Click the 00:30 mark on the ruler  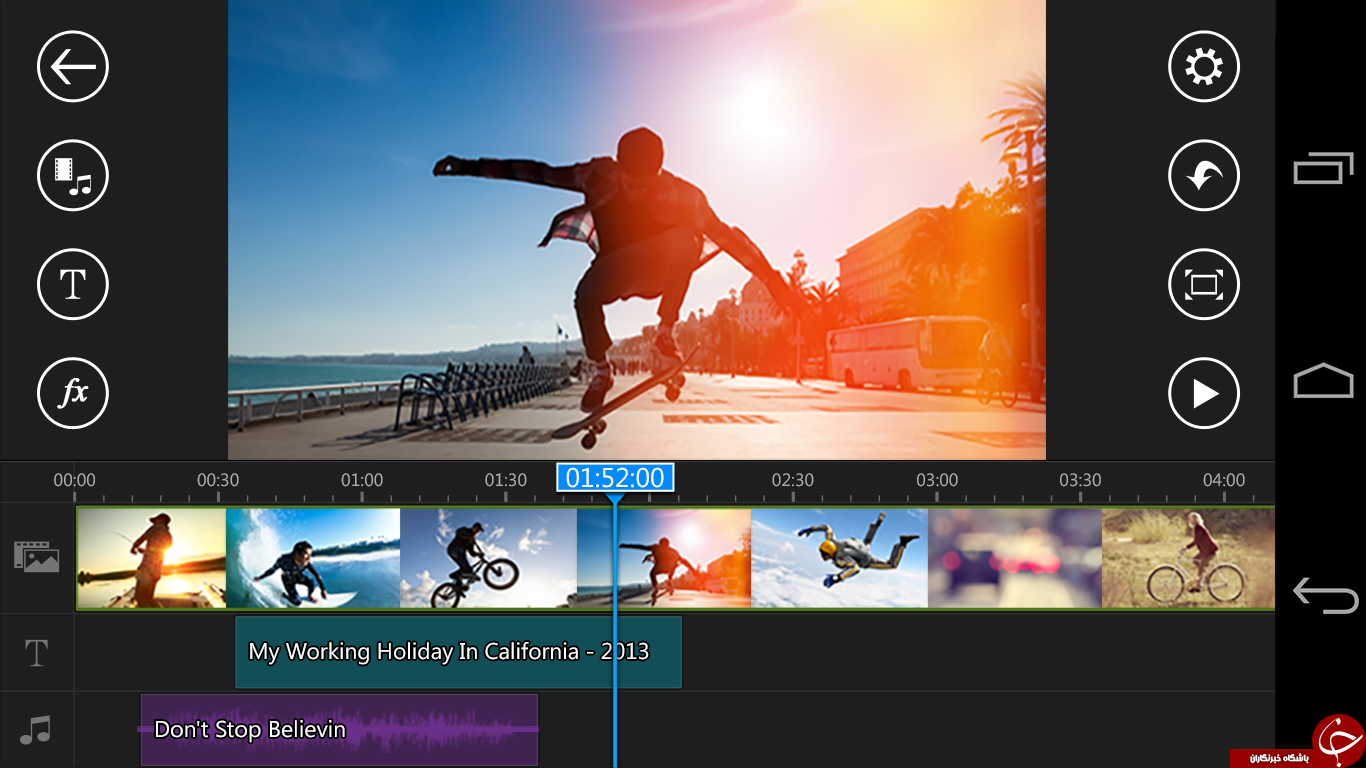pyautogui.click(x=218, y=481)
